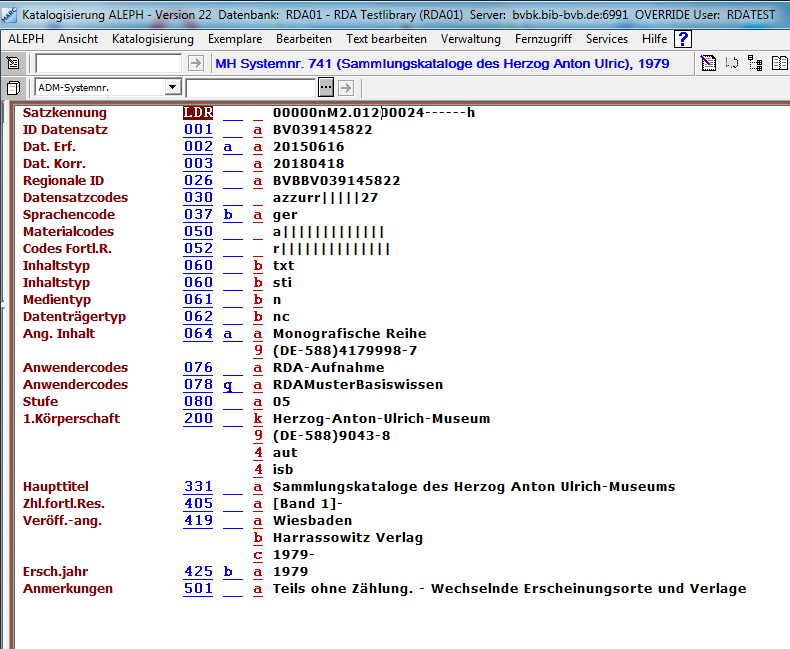Viewport: 790px width, 649px height.
Task: Click field tag 200 for 1.Körperschaft
Action: (x=198, y=419)
